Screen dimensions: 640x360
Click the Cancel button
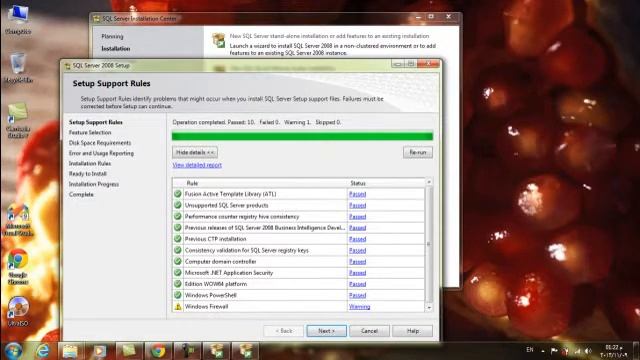click(369, 331)
